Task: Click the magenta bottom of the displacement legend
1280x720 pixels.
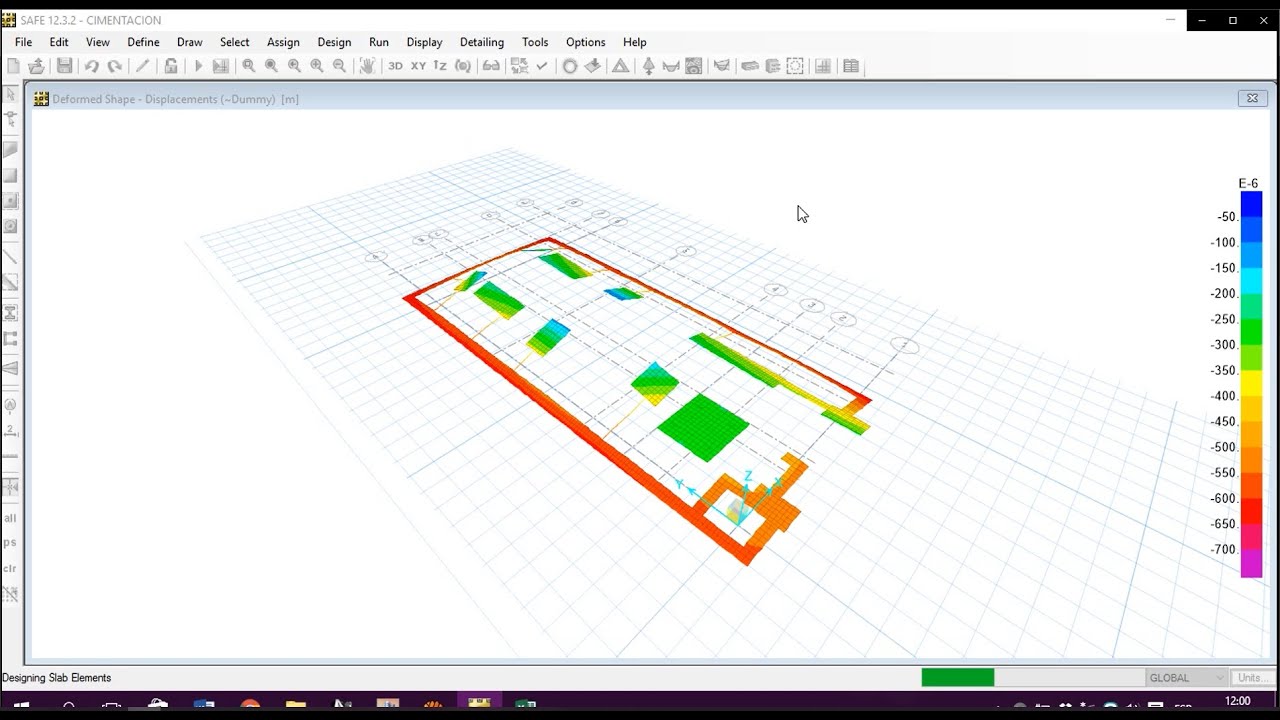Action: coord(1251,564)
